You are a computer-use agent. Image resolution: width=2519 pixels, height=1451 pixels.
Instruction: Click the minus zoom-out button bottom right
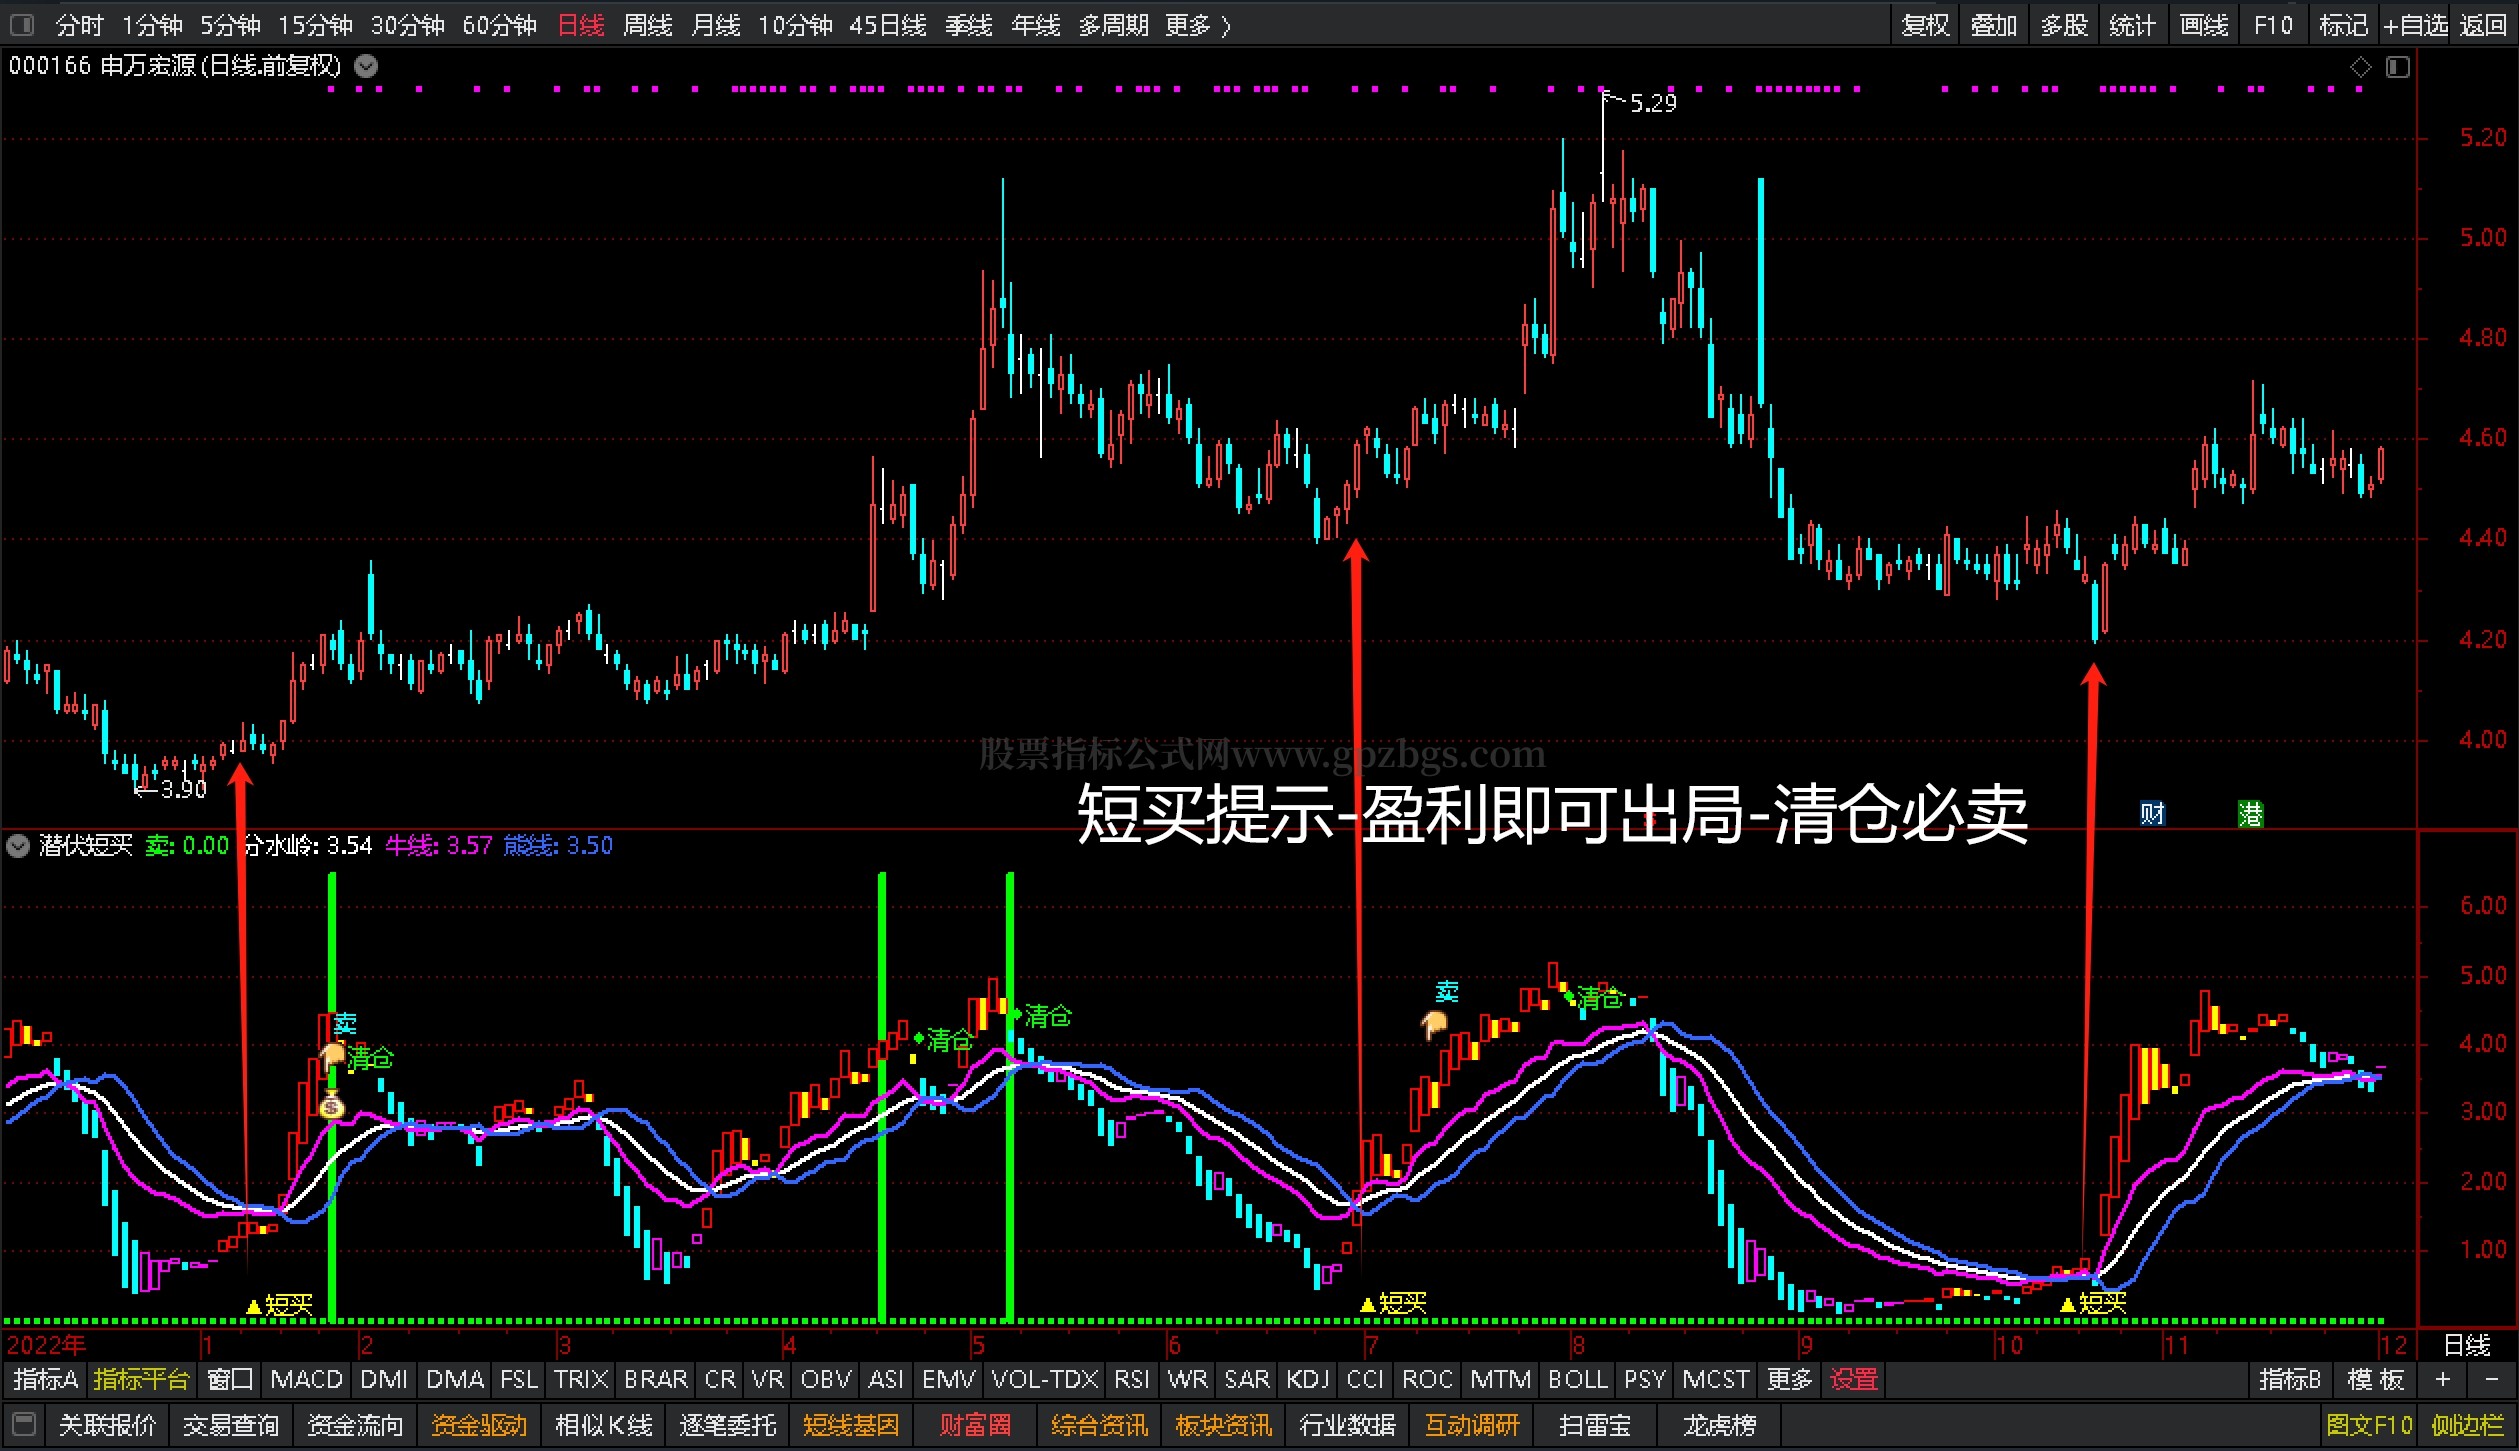pyautogui.click(x=2491, y=1380)
